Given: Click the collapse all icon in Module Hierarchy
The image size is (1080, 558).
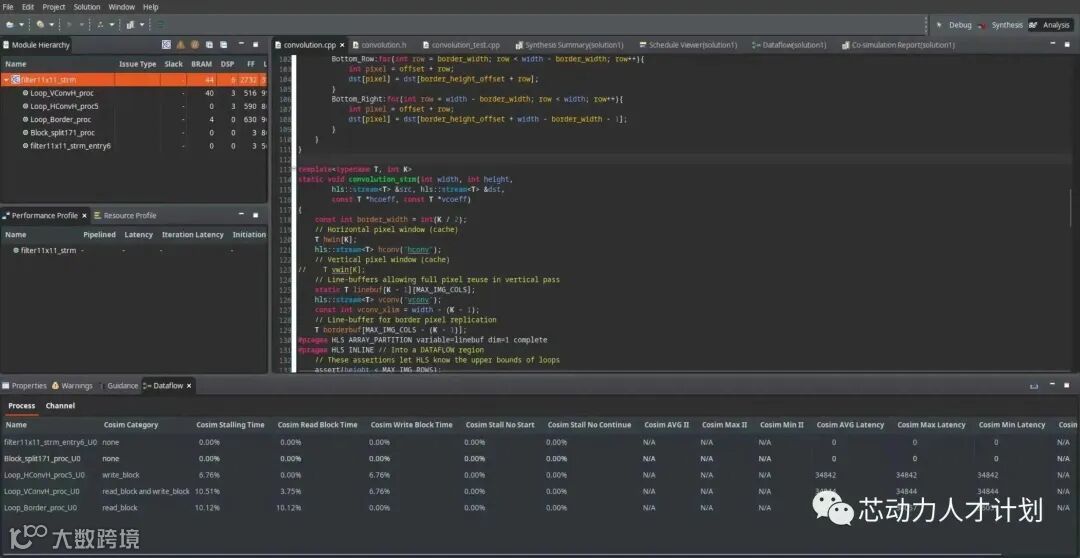Looking at the screenshot, I should pyautogui.click(x=223, y=45).
